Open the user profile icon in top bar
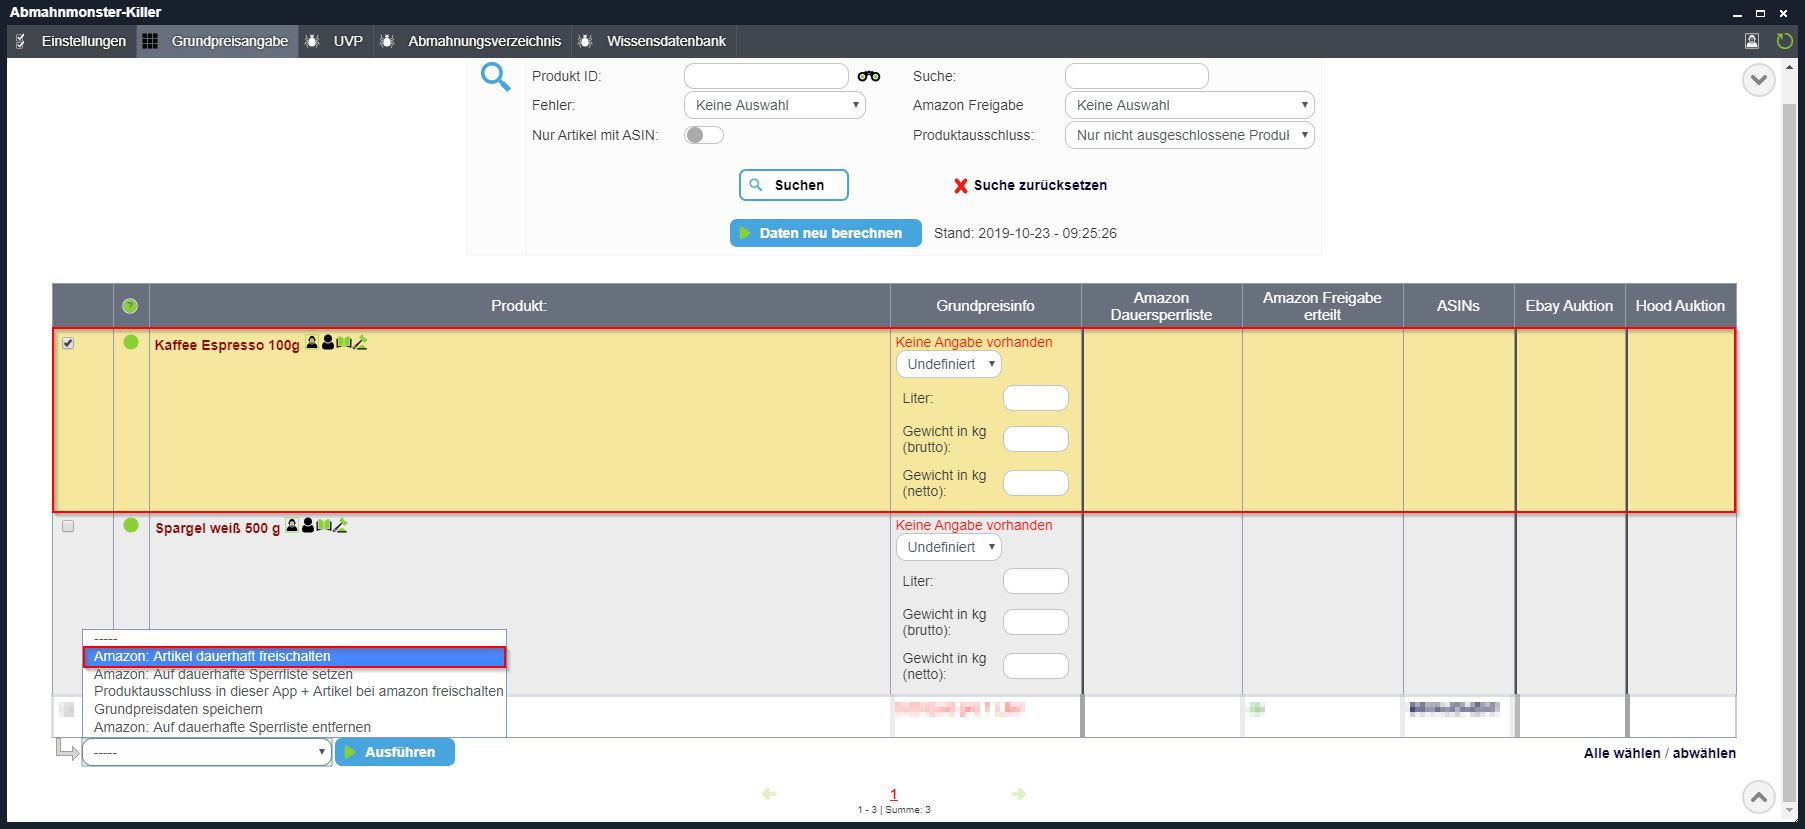This screenshot has height=829, width=1805. point(1752,41)
